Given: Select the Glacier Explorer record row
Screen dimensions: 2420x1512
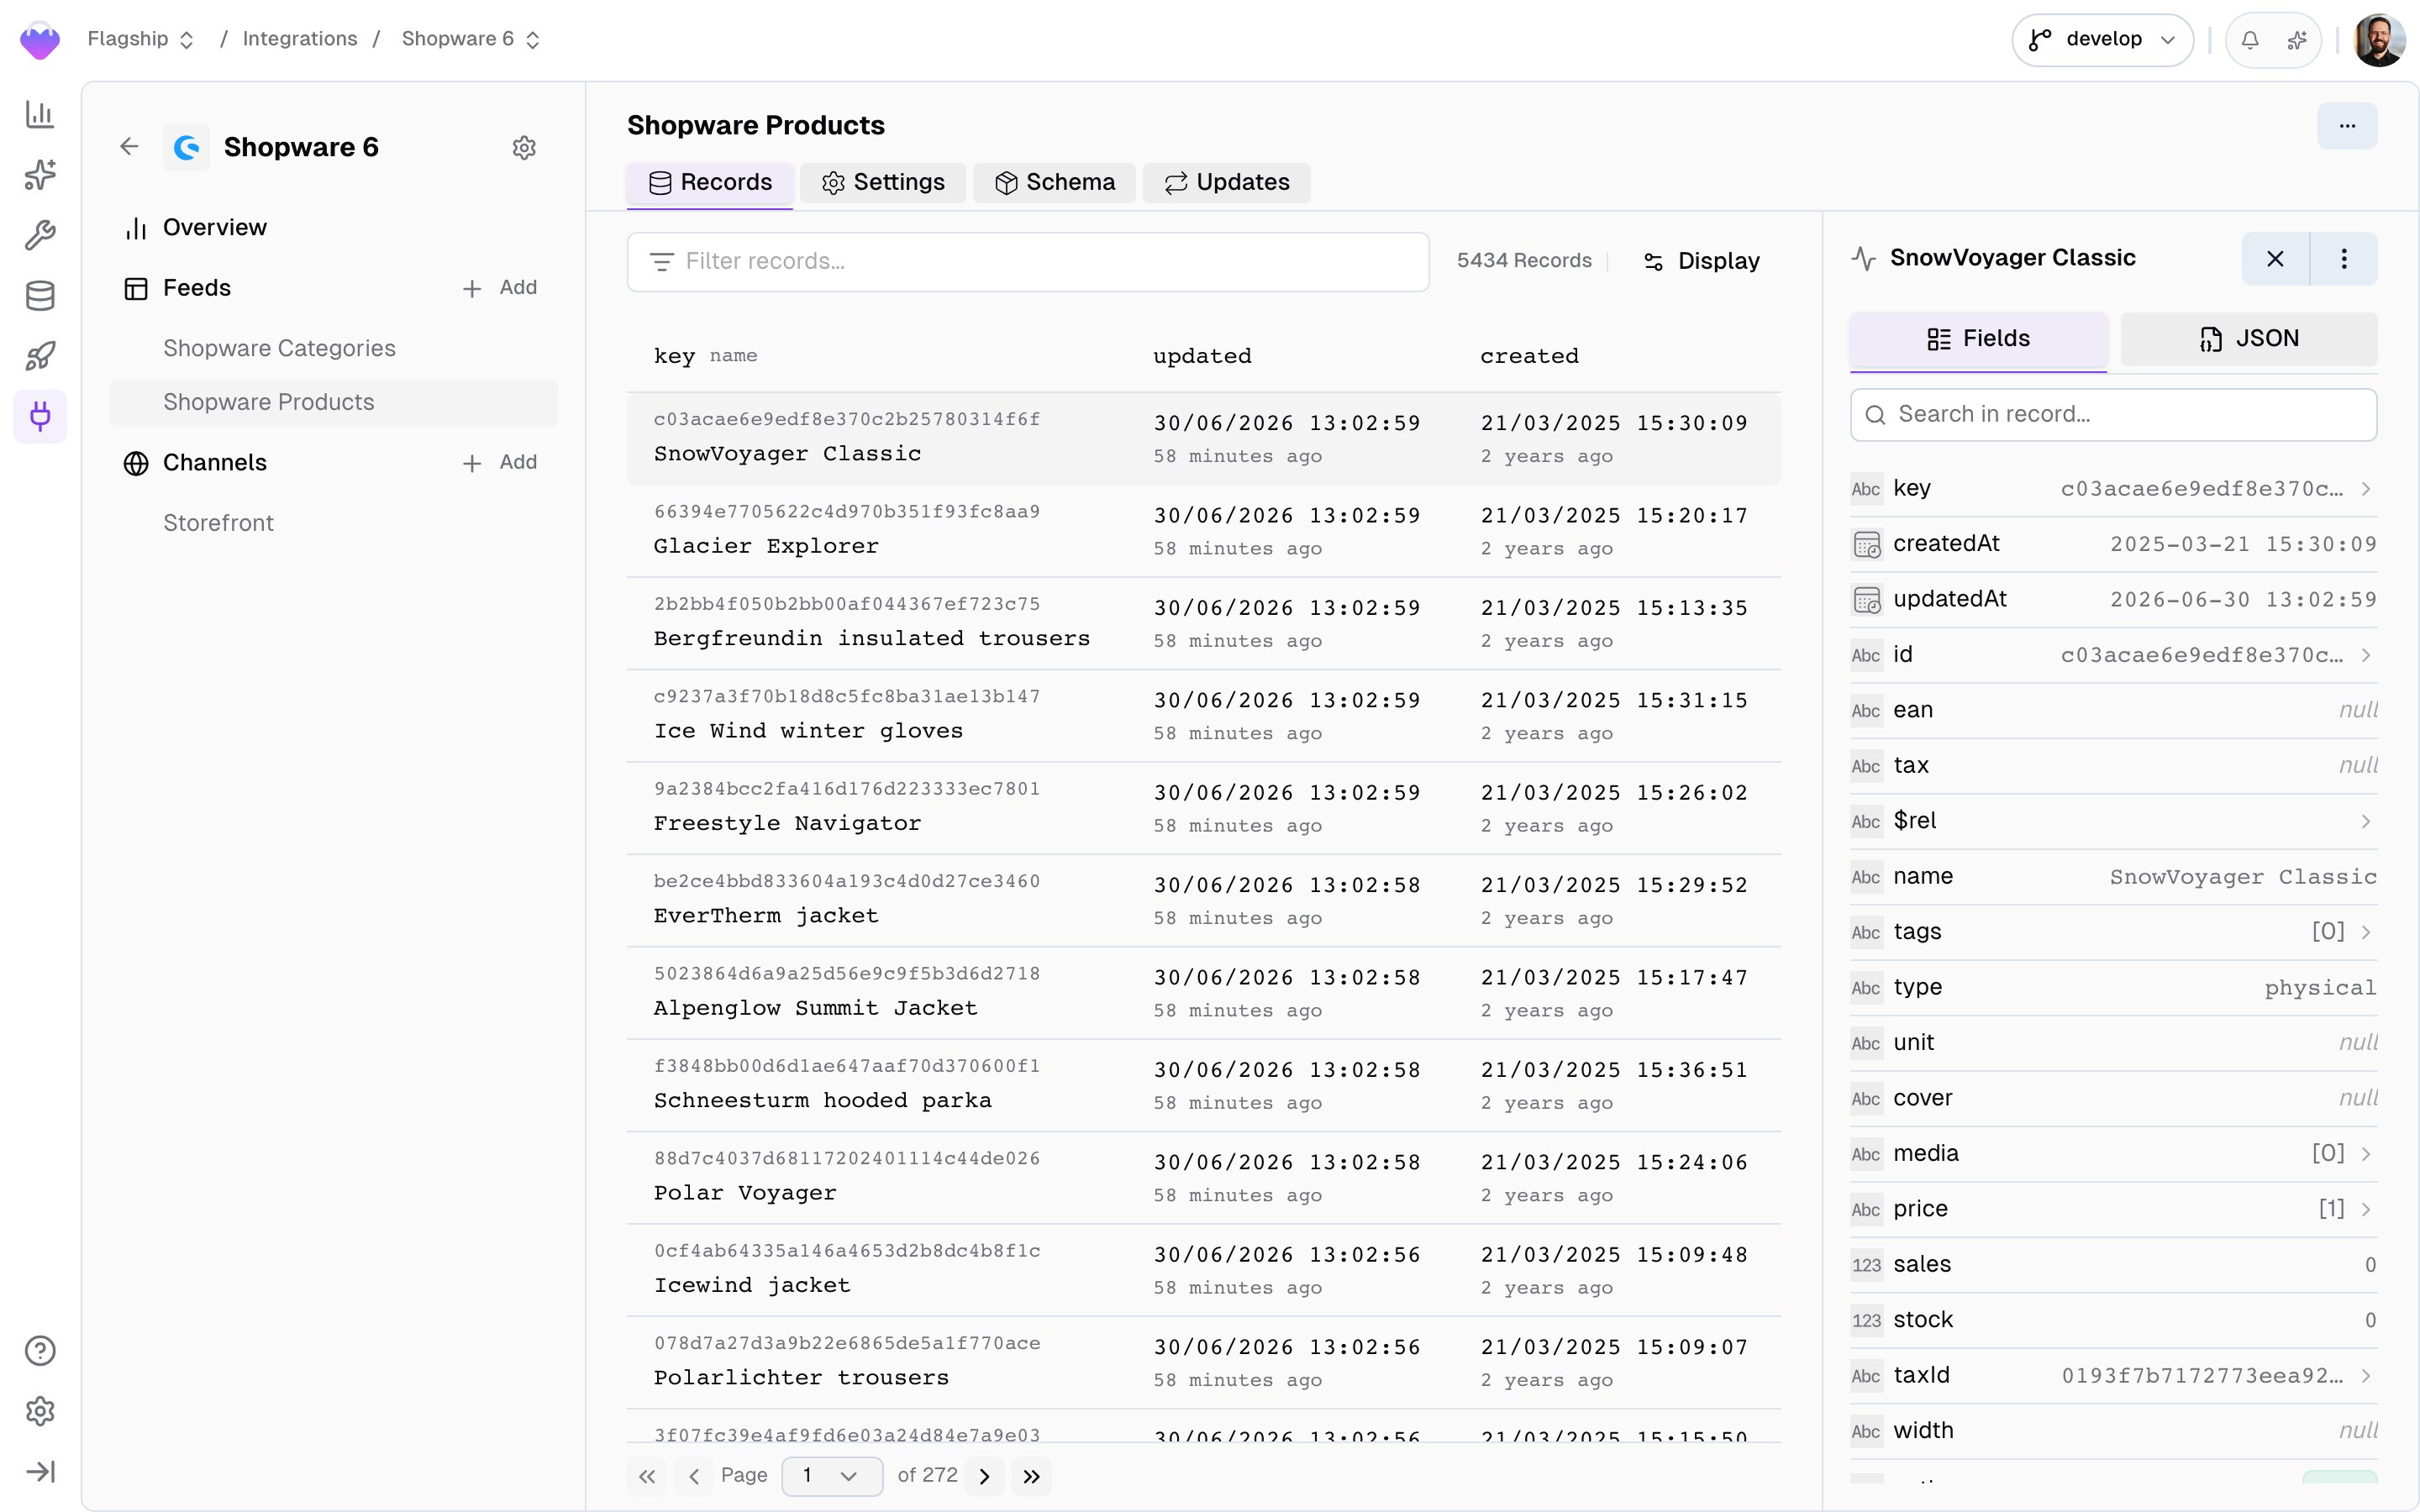Looking at the screenshot, I should click(x=1203, y=531).
